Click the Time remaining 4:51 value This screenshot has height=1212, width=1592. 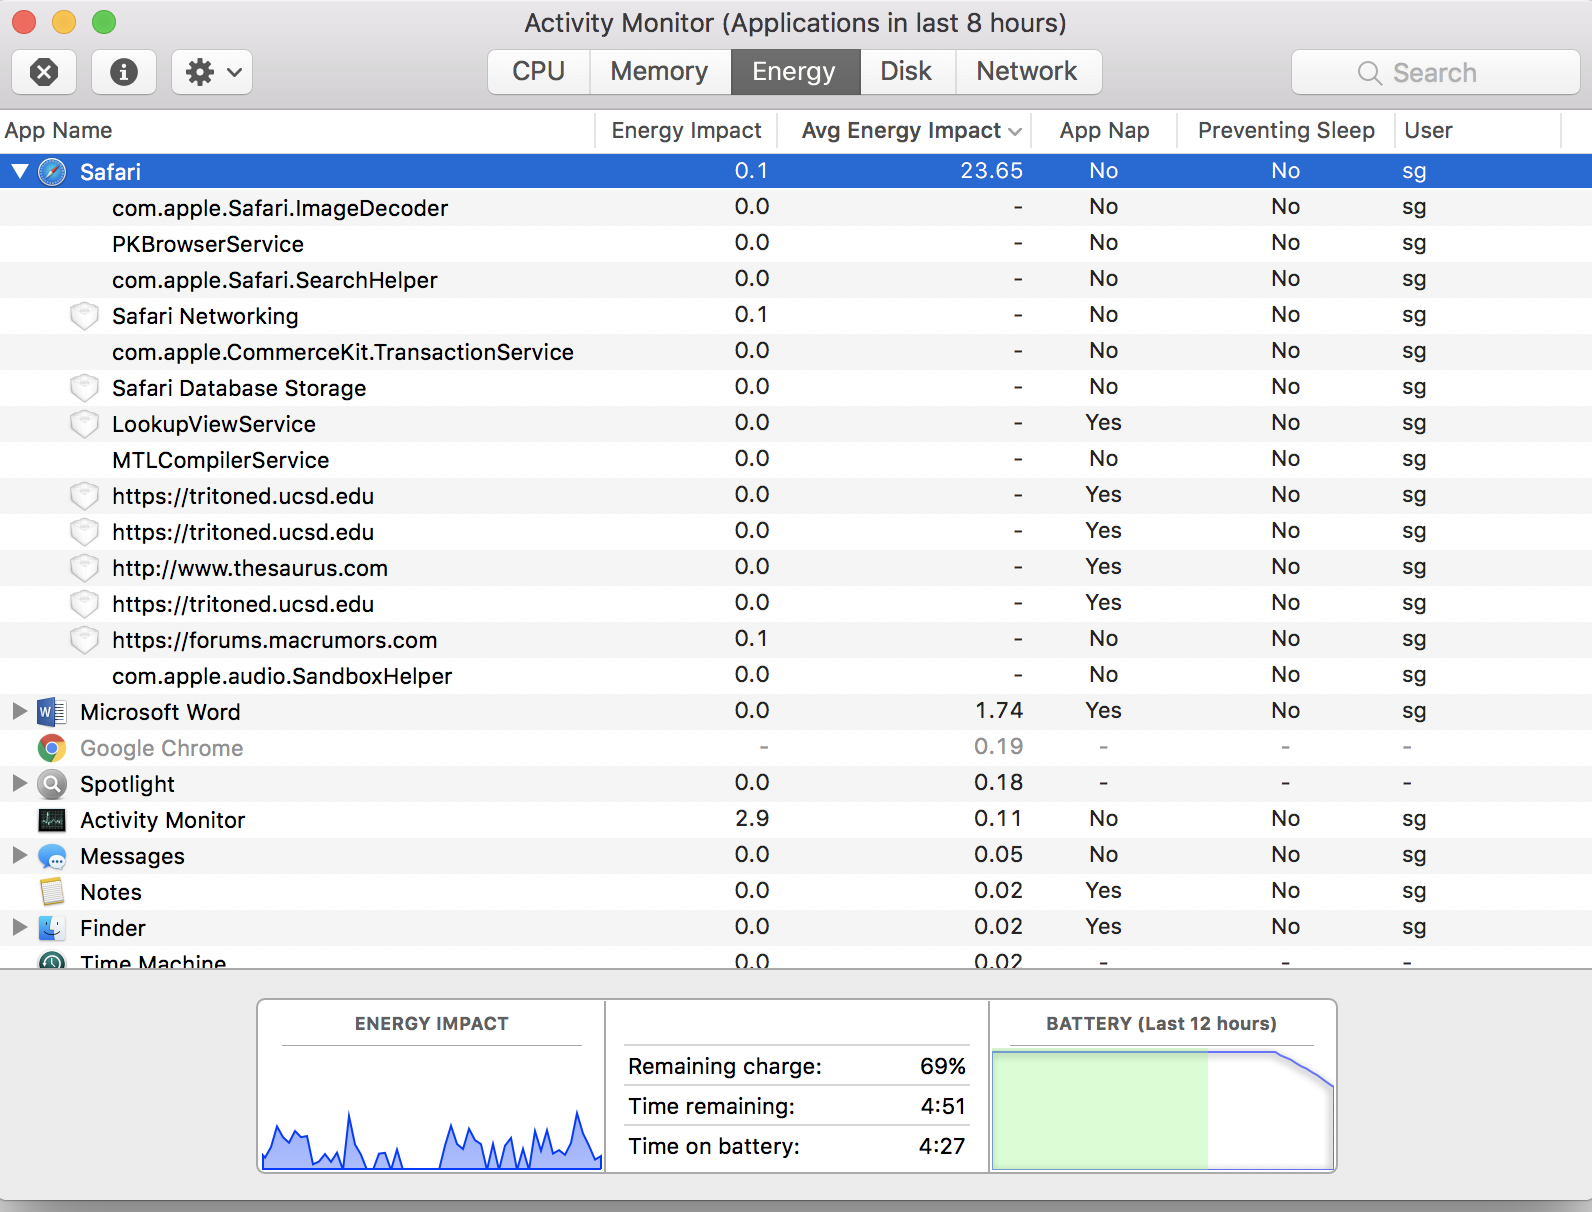click(943, 1106)
